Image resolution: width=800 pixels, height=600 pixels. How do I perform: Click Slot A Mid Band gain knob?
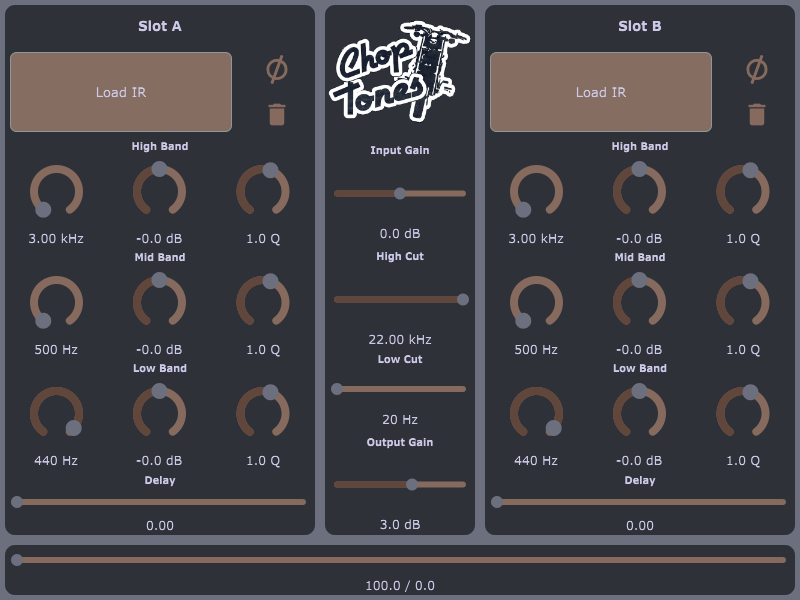coord(159,300)
